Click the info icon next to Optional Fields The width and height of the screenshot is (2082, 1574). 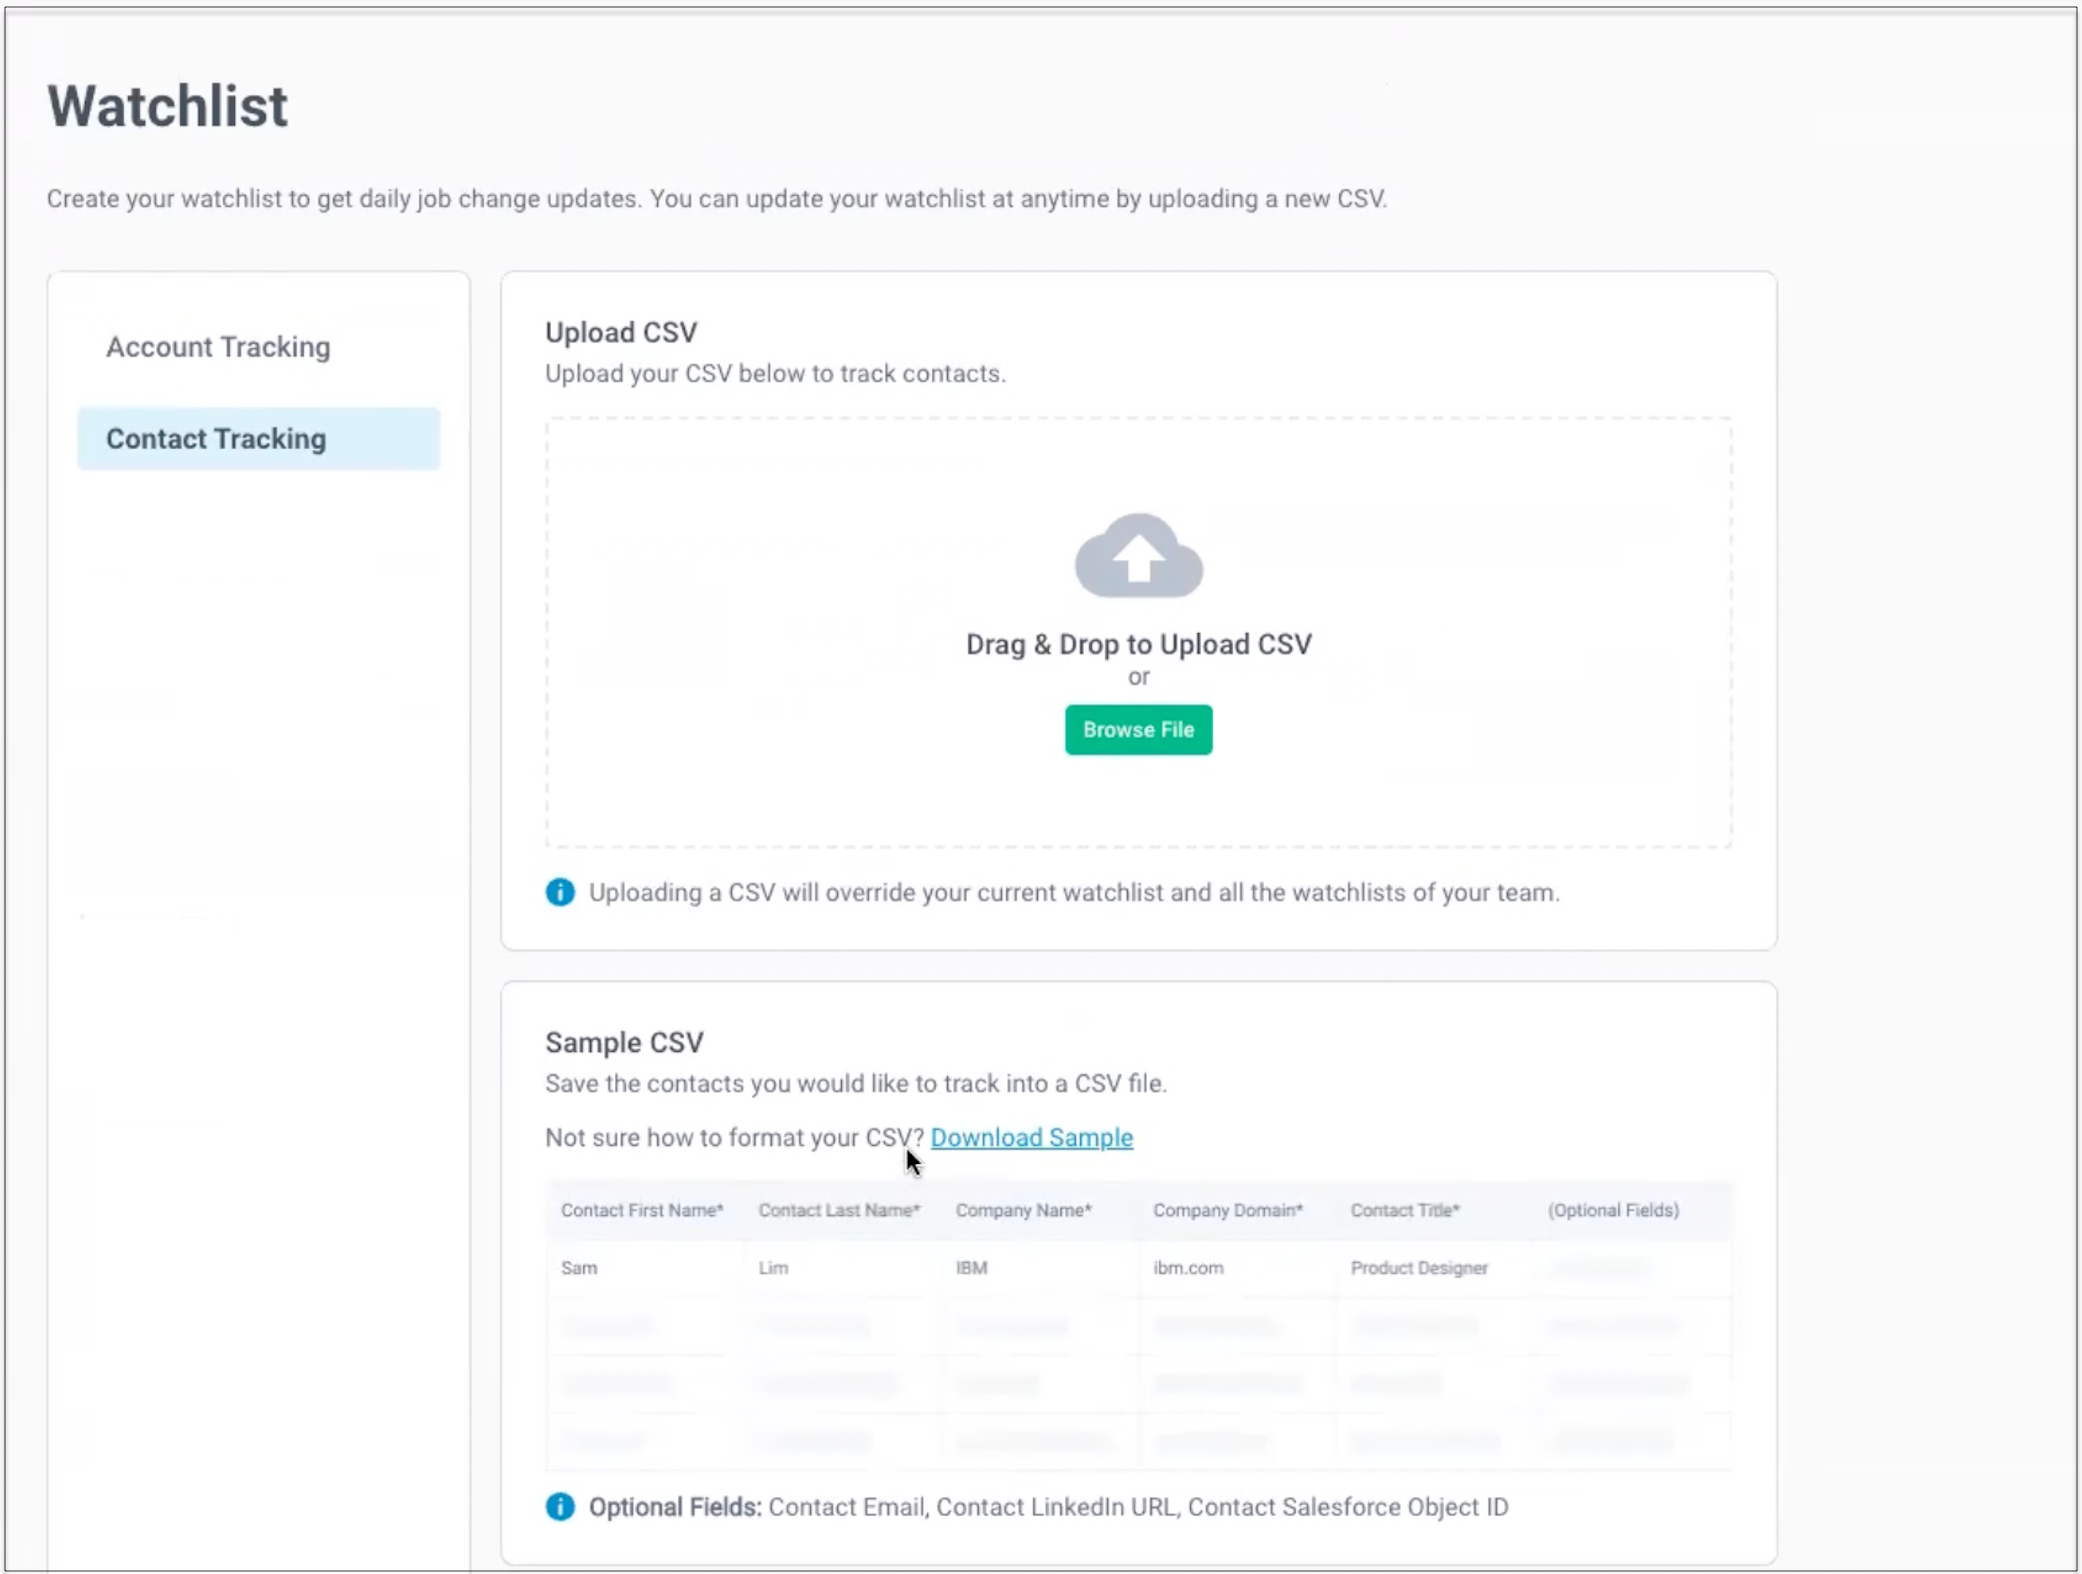tap(560, 1506)
